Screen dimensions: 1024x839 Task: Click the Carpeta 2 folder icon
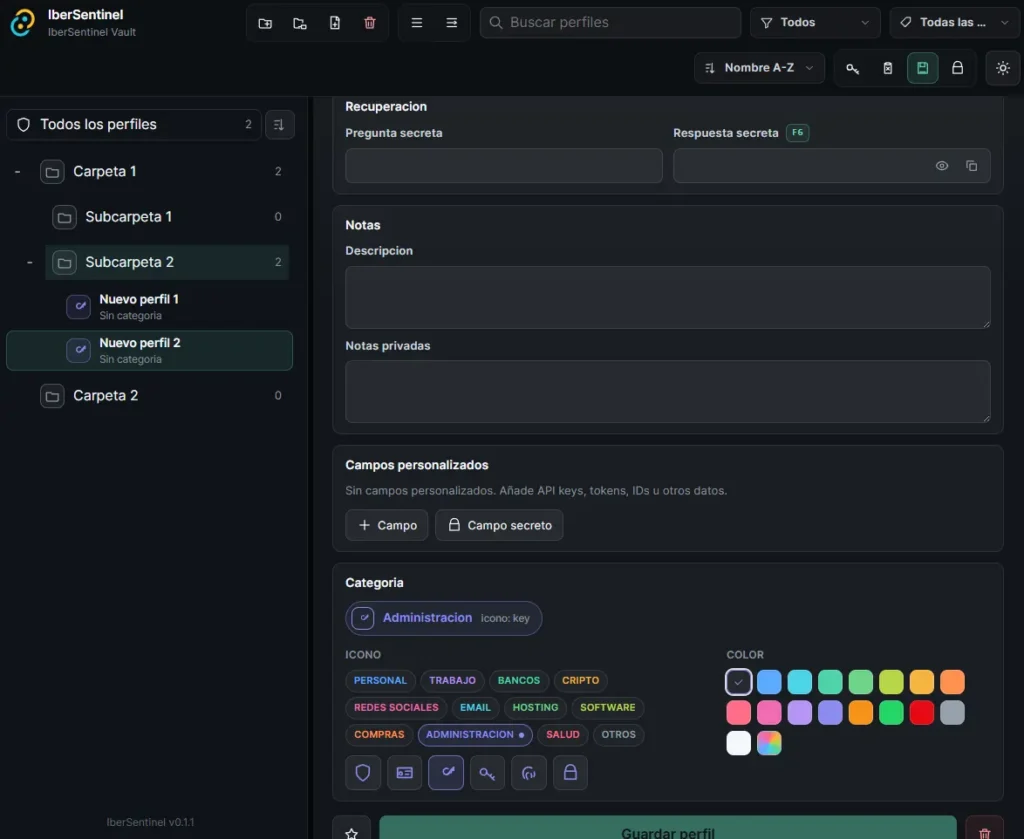52,396
